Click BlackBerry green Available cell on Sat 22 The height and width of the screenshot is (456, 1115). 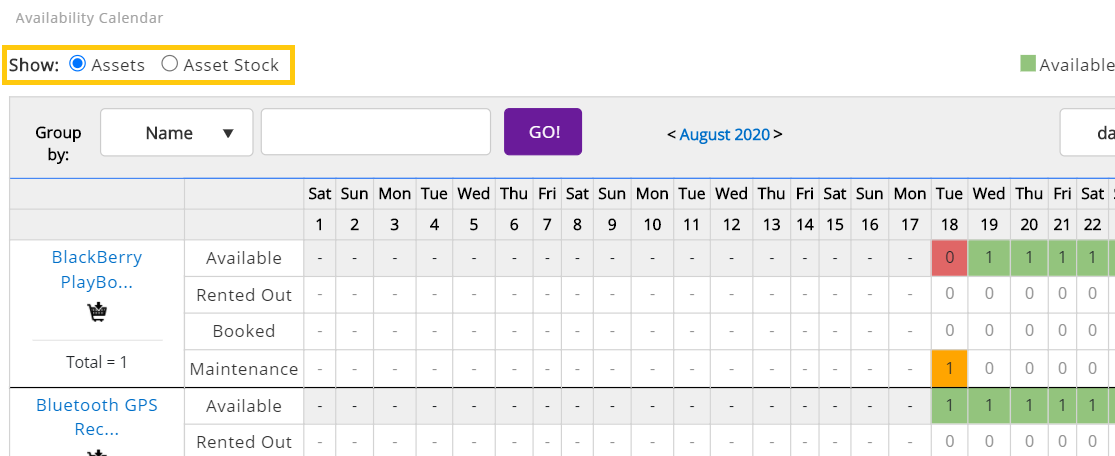point(1092,258)
